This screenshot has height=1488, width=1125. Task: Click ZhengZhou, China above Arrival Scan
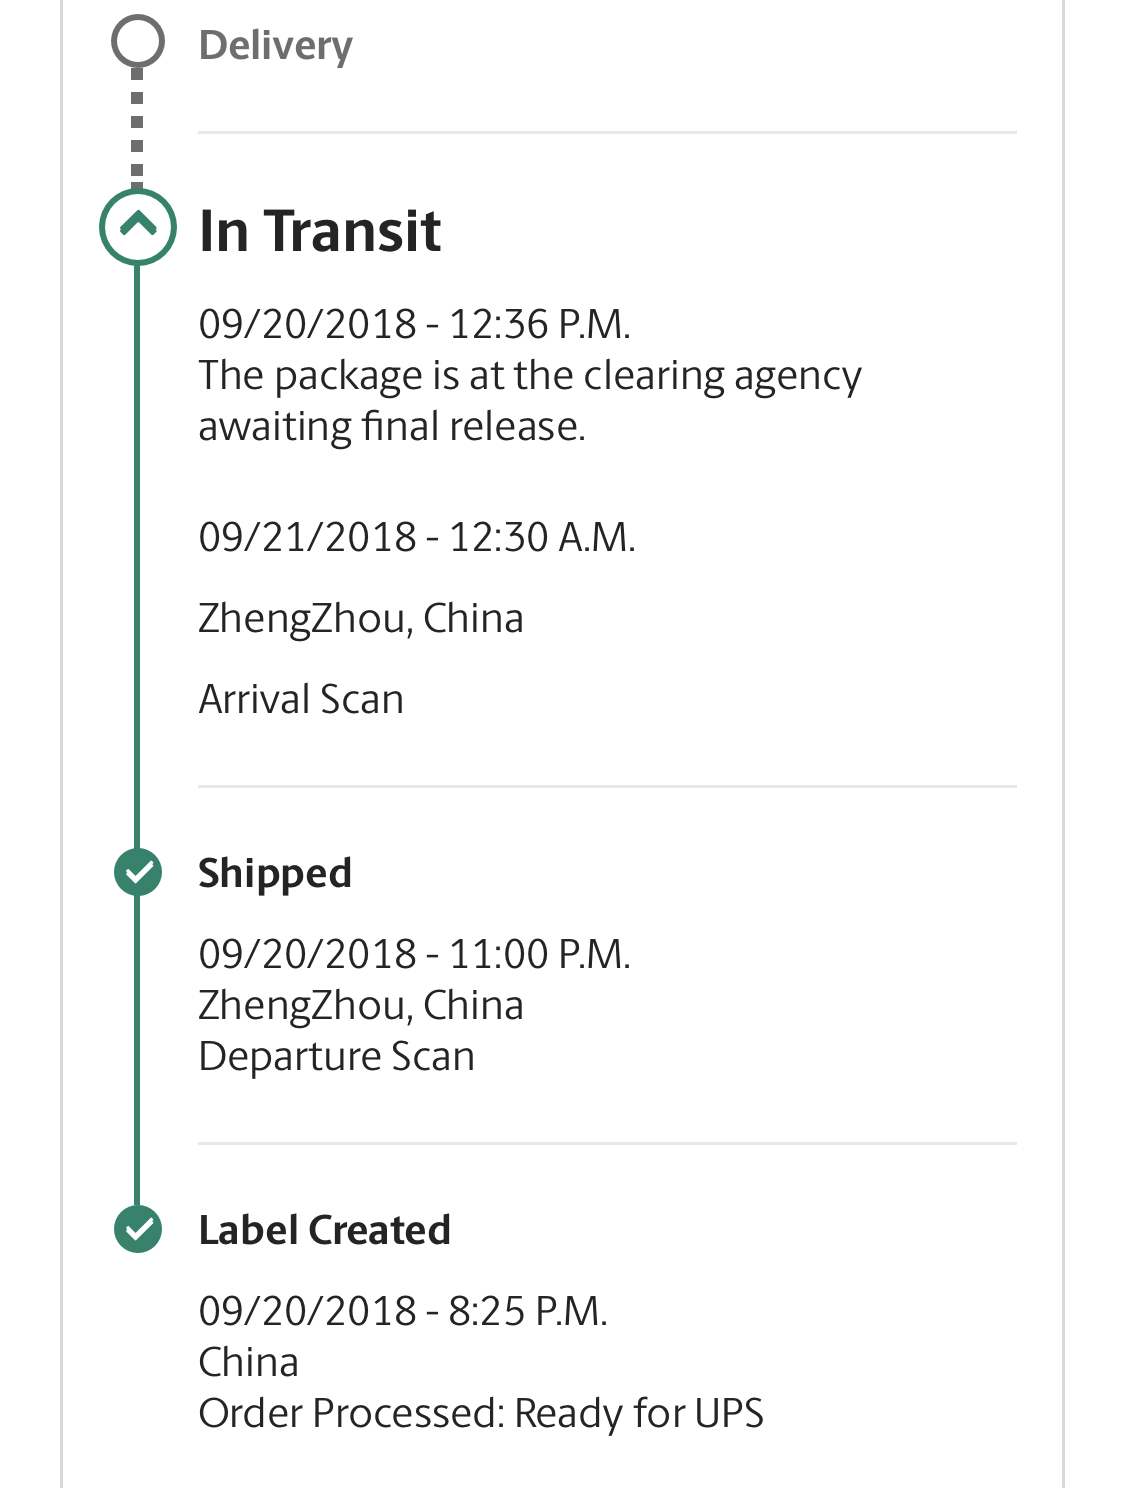click(x=360, y=618)
